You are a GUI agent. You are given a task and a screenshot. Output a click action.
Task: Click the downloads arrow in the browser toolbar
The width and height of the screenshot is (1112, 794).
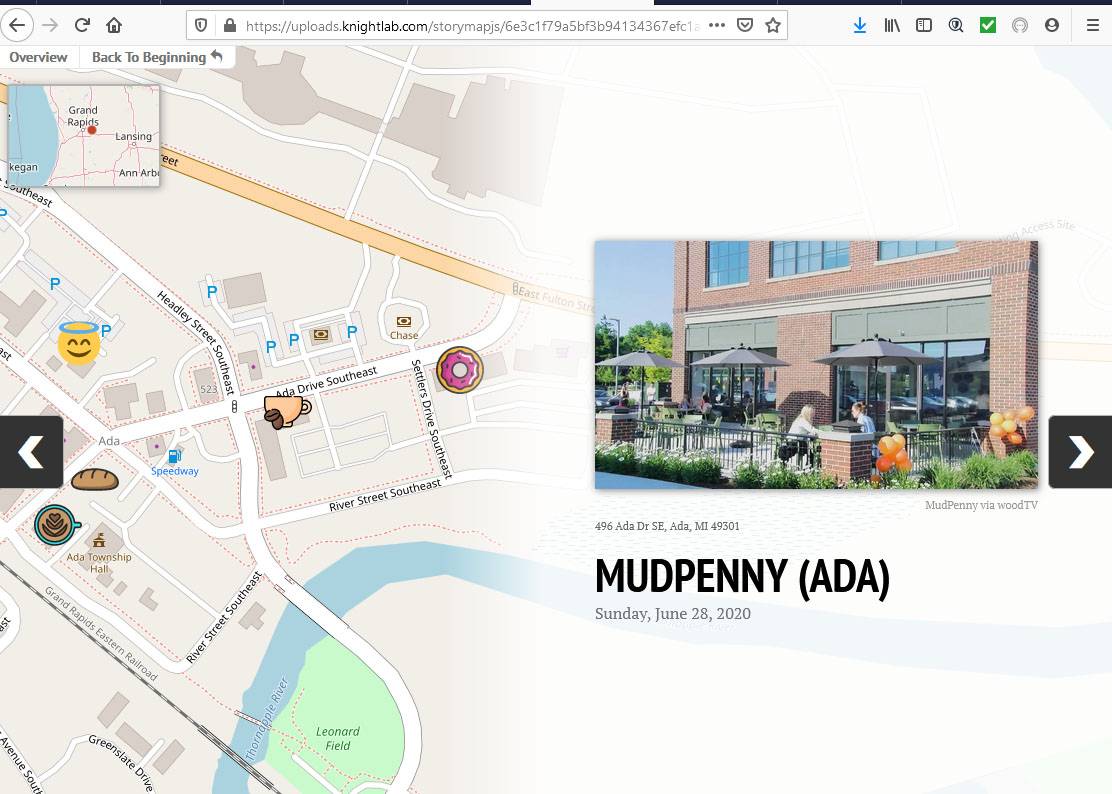pyautogui.click(x=860, y=25)
